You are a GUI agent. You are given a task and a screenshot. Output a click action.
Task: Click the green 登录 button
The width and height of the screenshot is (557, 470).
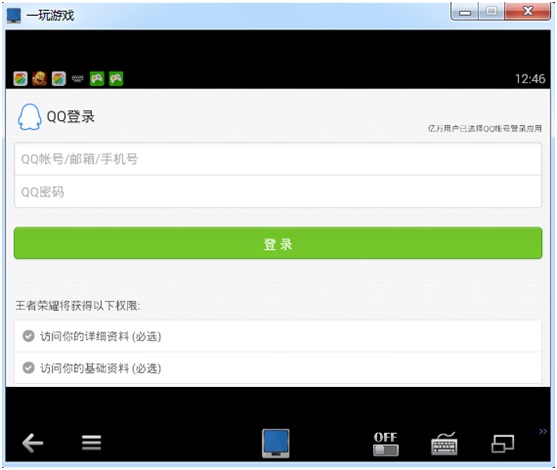[278, 243]
